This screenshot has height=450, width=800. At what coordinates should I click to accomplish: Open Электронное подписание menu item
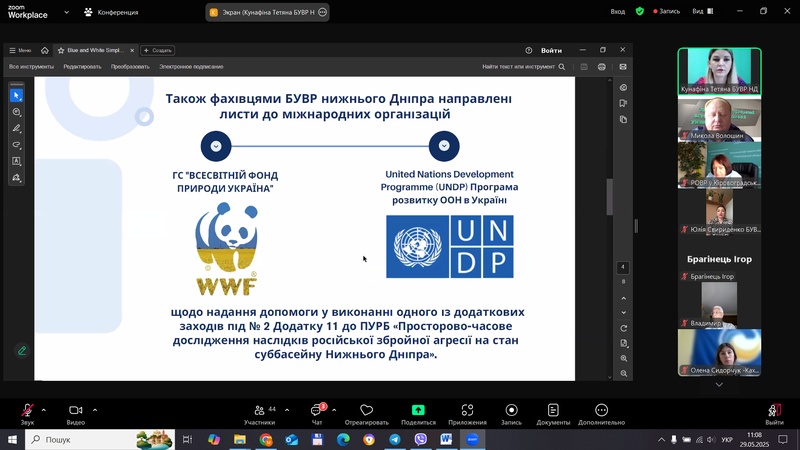191,67
